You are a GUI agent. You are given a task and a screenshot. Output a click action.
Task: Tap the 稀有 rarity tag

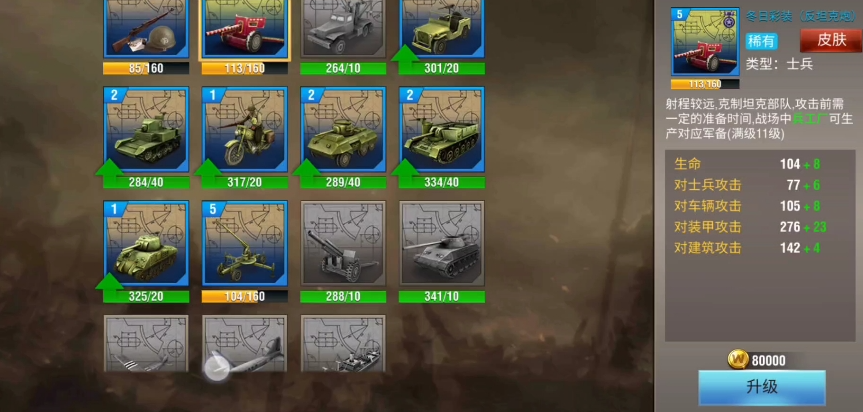pos(762,41)
